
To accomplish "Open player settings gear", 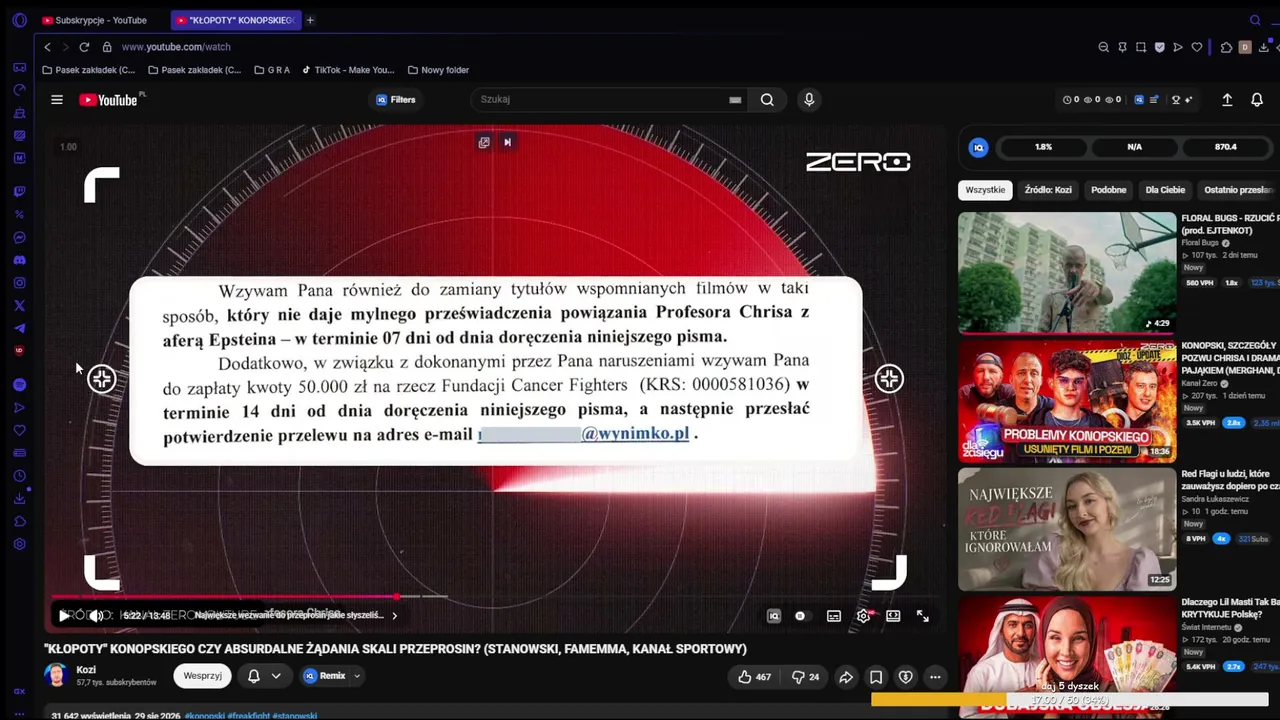I will [863, 616].
